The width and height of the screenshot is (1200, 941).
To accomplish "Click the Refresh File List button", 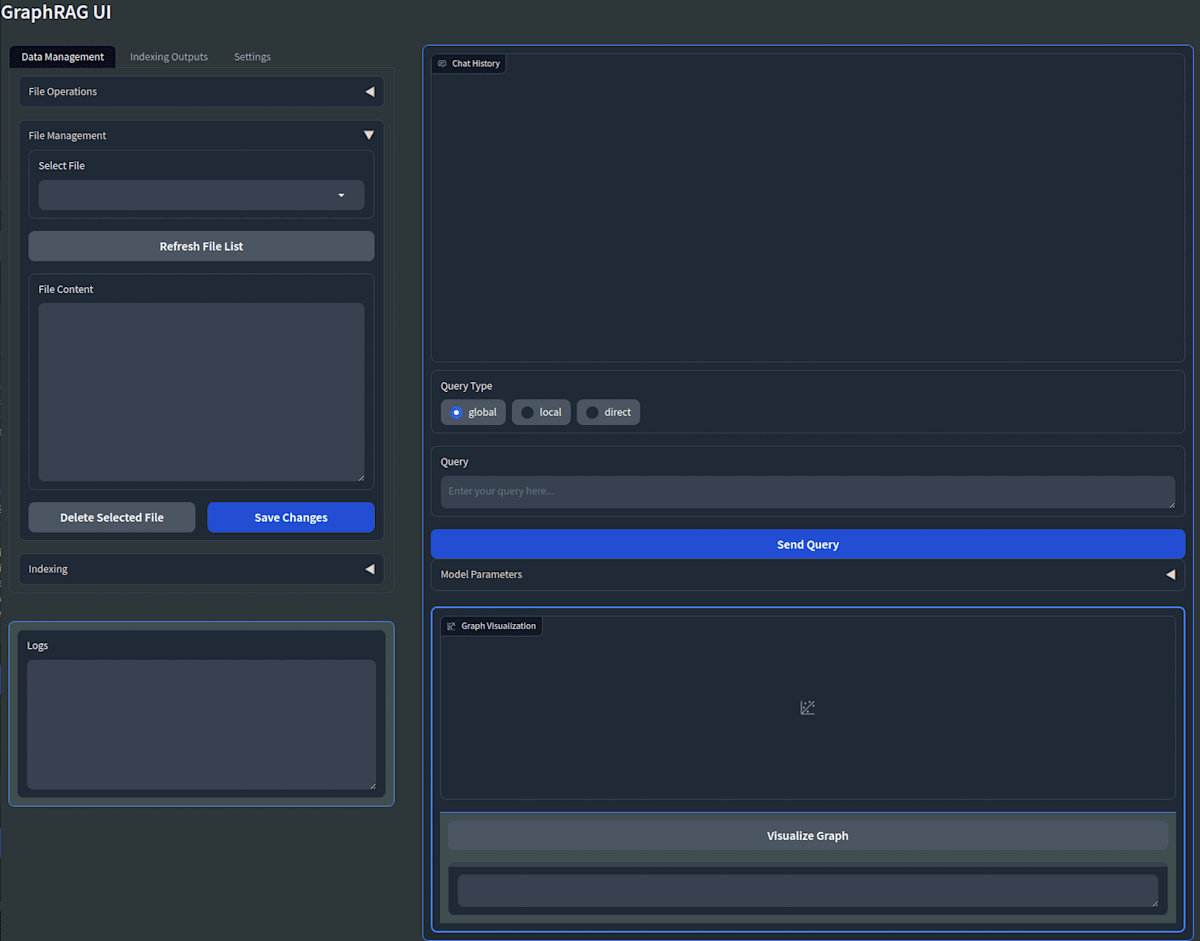I will coord(201,246).
